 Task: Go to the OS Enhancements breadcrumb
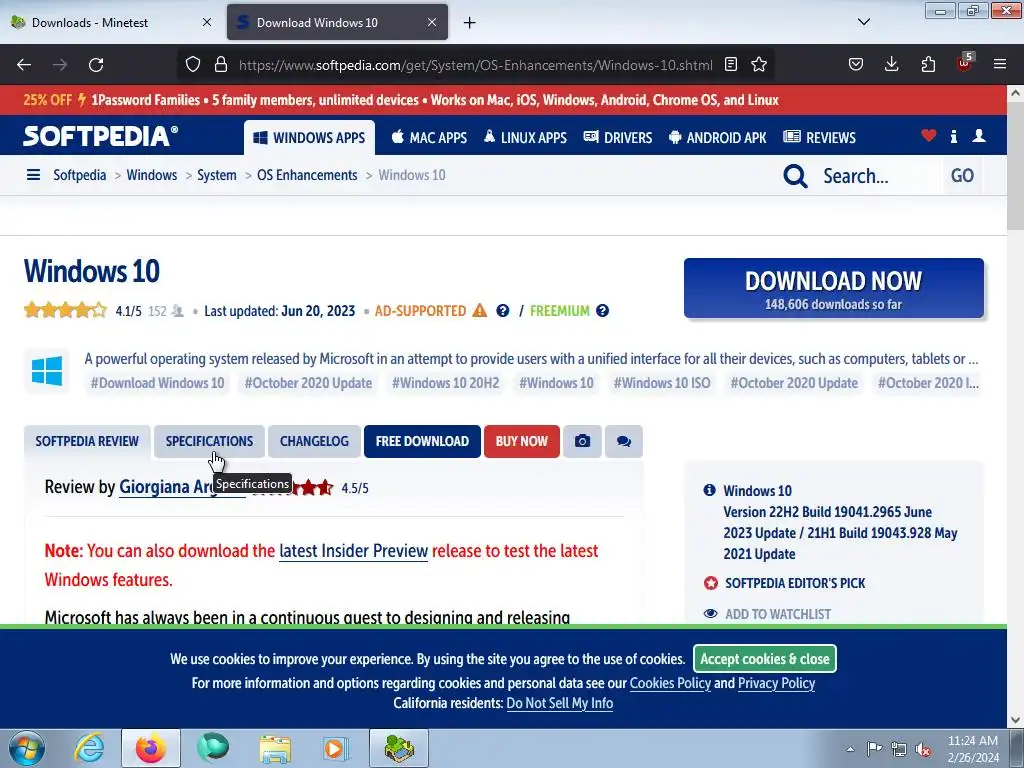307,175
